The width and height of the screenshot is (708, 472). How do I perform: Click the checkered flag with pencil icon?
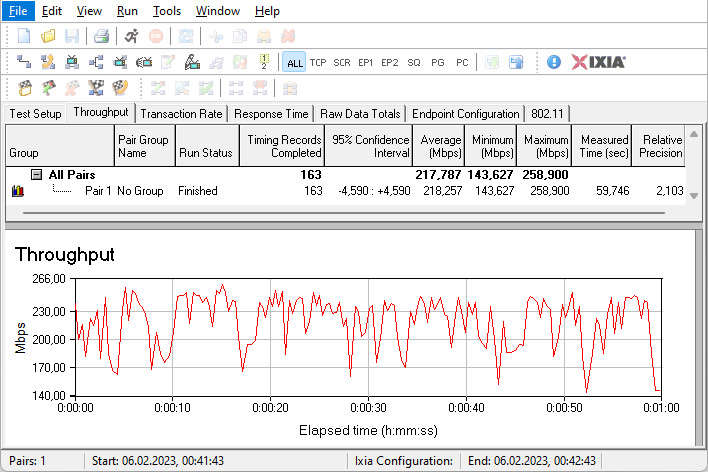pos(49,88)
